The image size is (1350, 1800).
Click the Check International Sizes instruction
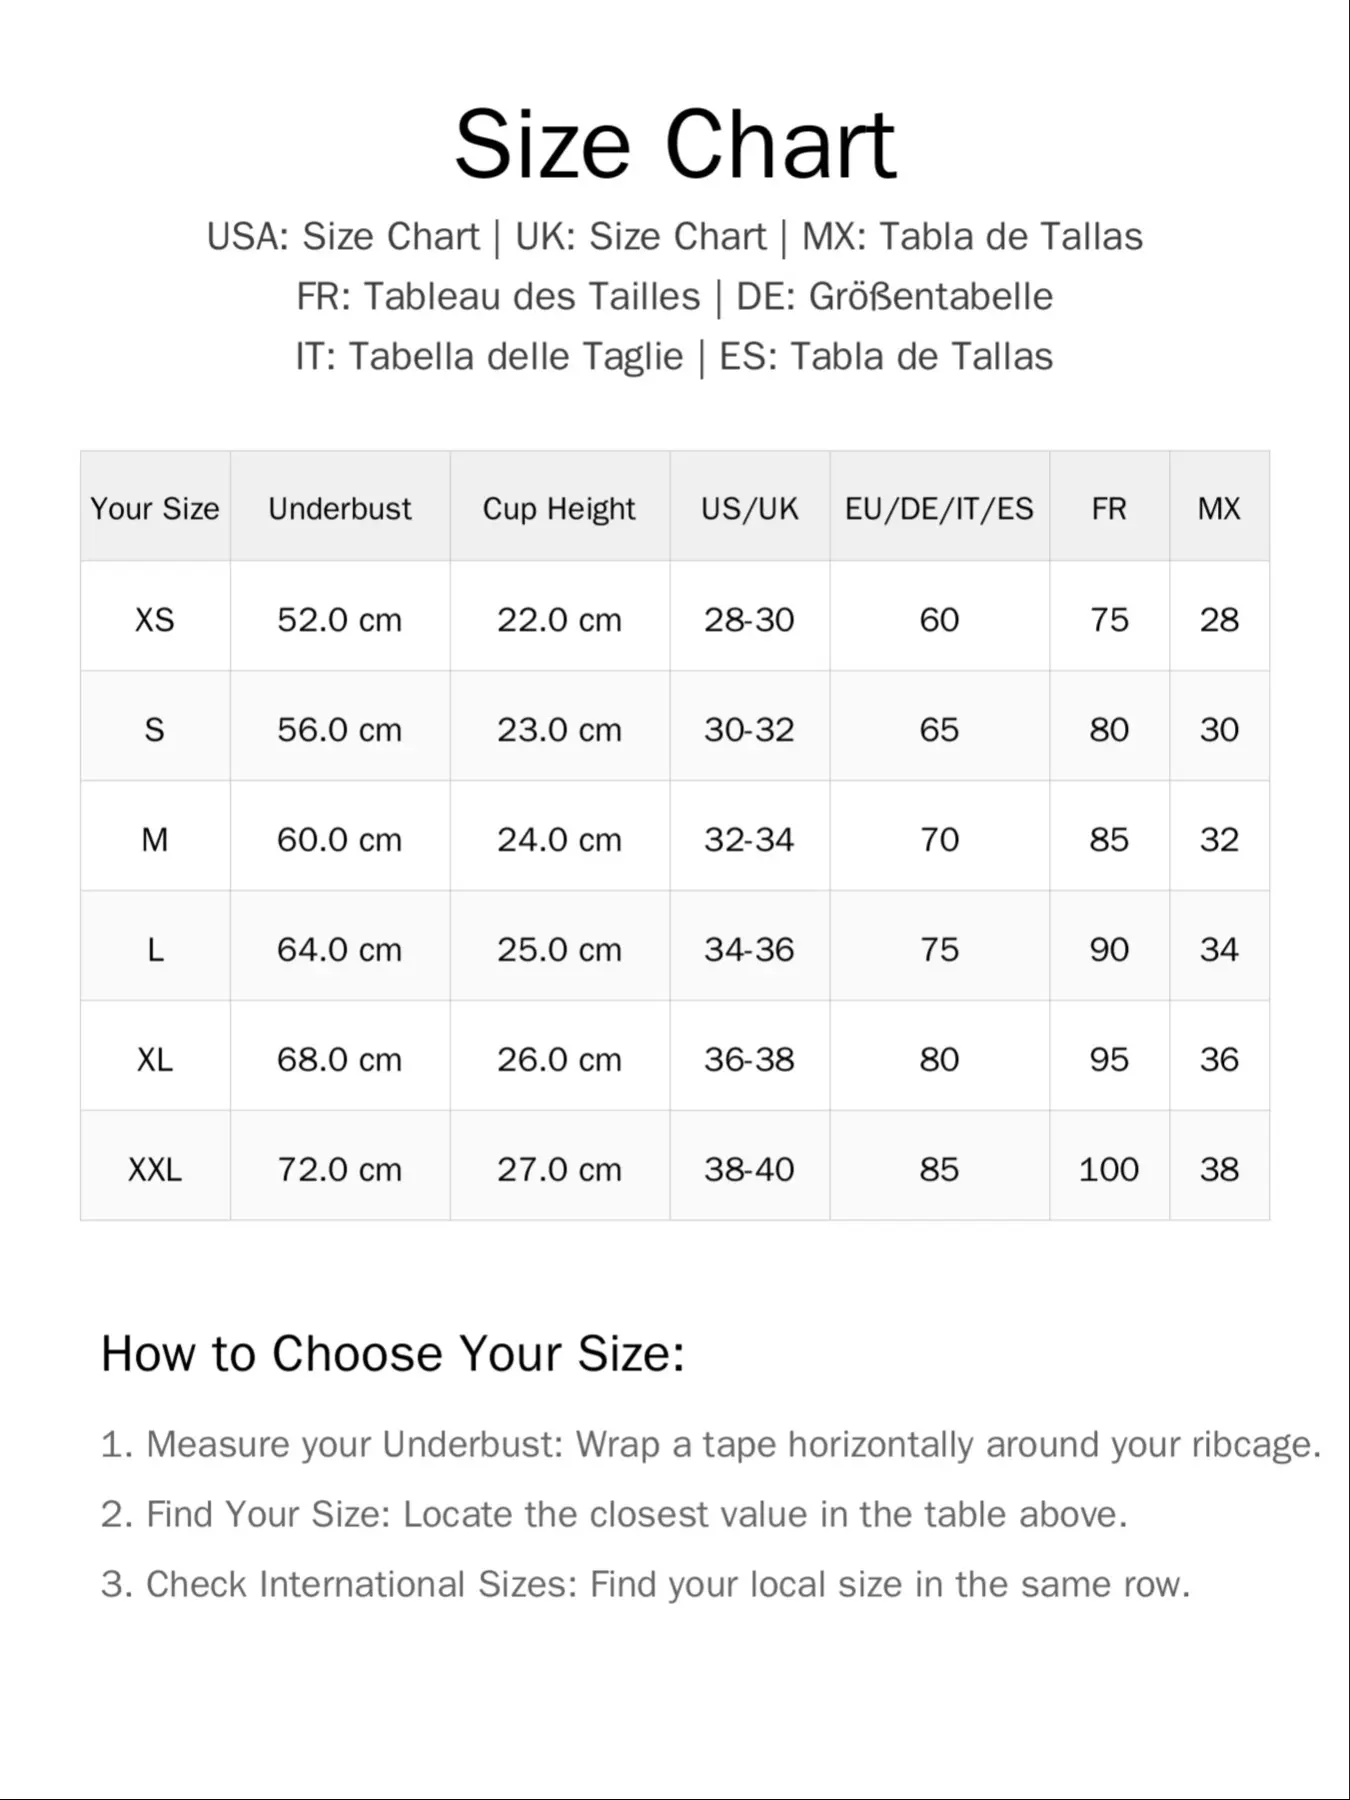pos(645,1584)
